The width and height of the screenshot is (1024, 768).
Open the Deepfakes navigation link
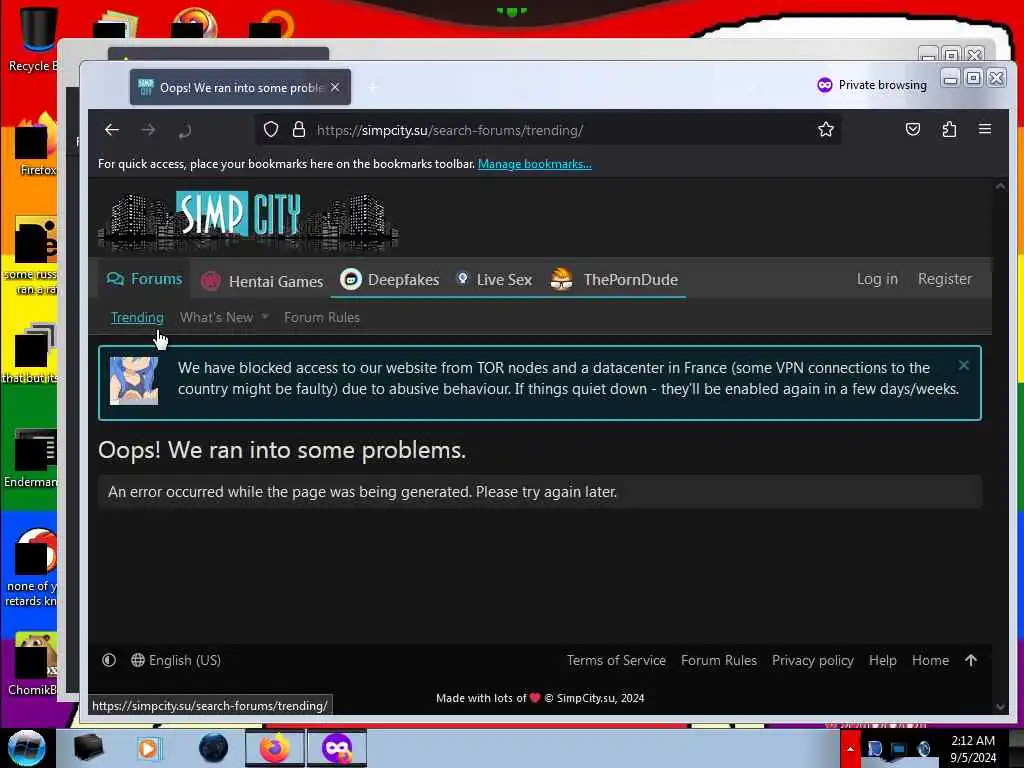point(390,280)
